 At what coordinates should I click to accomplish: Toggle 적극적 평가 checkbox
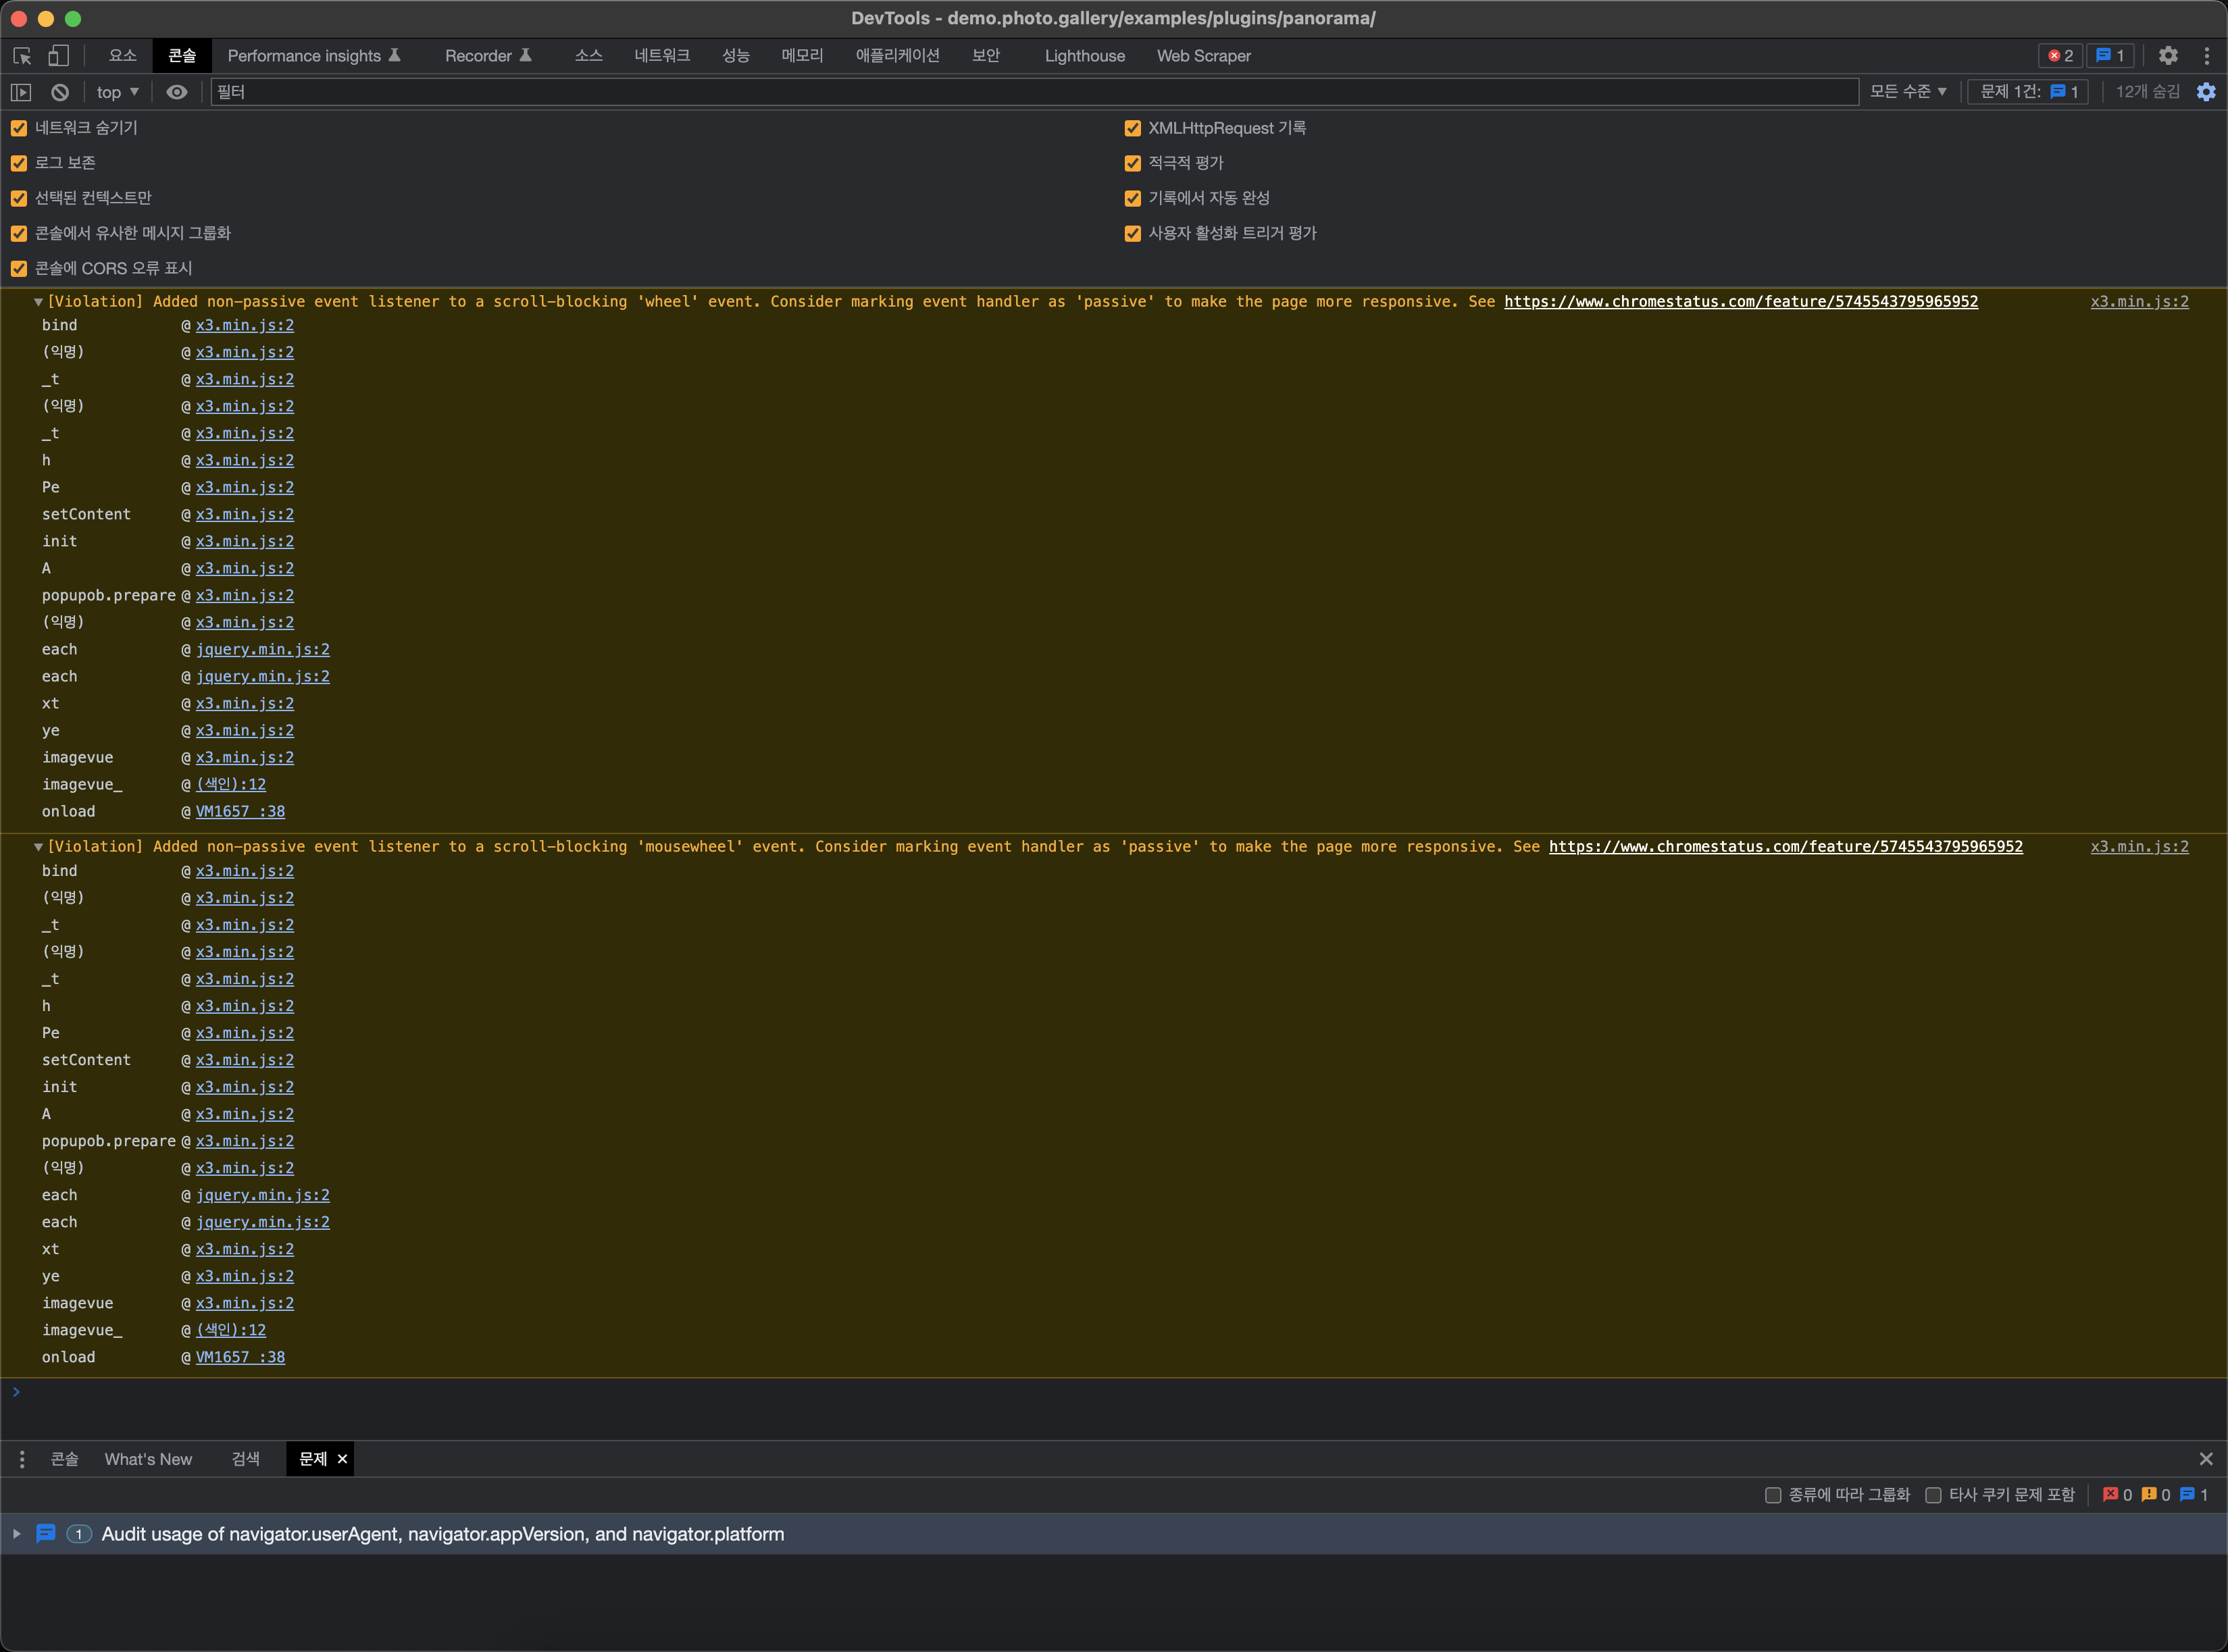[x=1133, y=163]
